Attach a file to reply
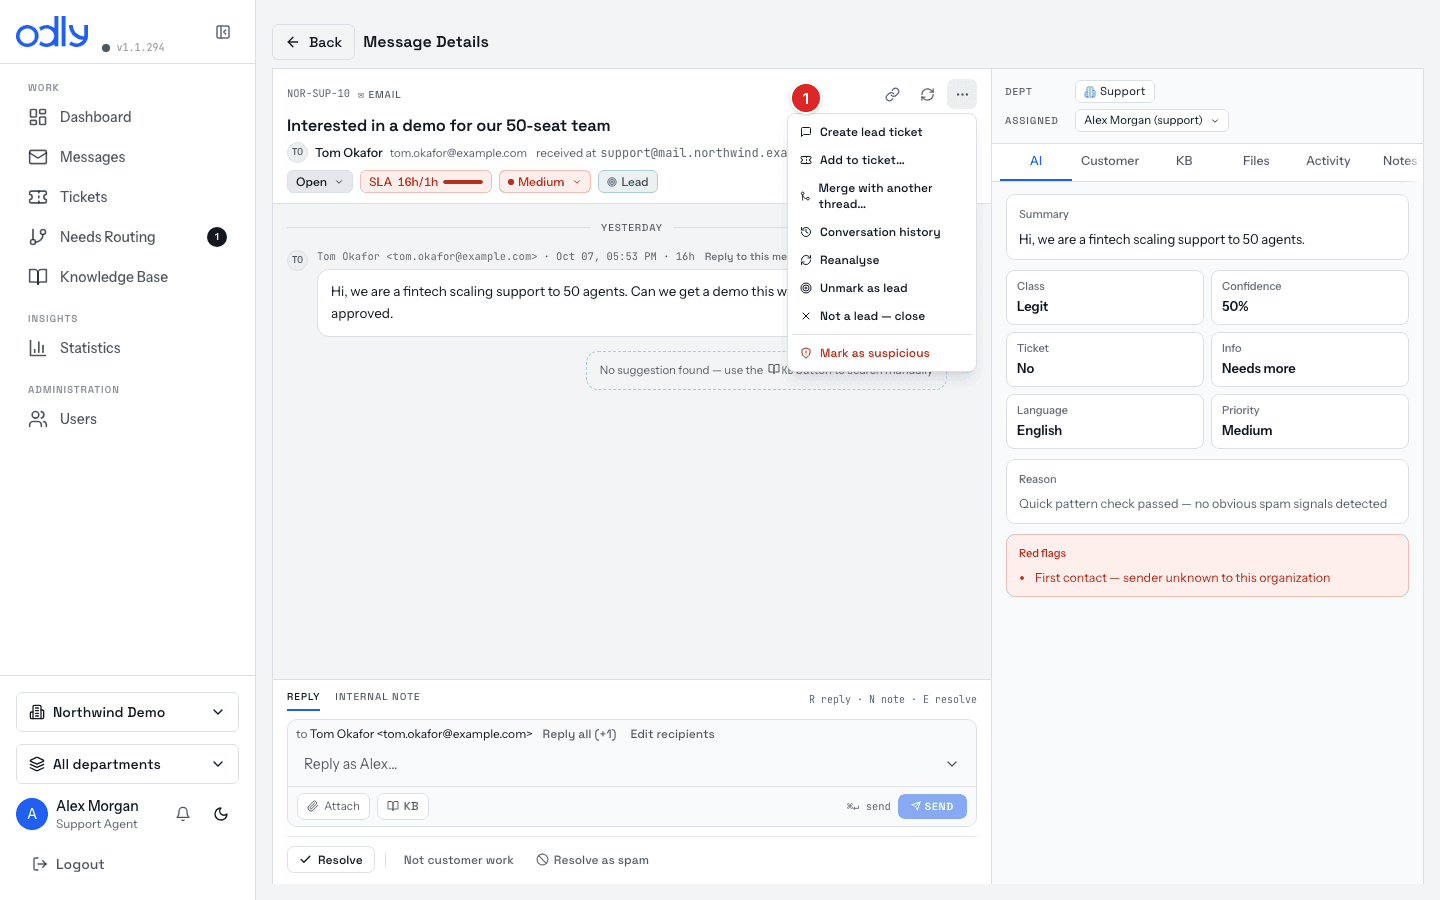Image resolution: width=1440 pixels, height=900 pixels. point(333,806)
